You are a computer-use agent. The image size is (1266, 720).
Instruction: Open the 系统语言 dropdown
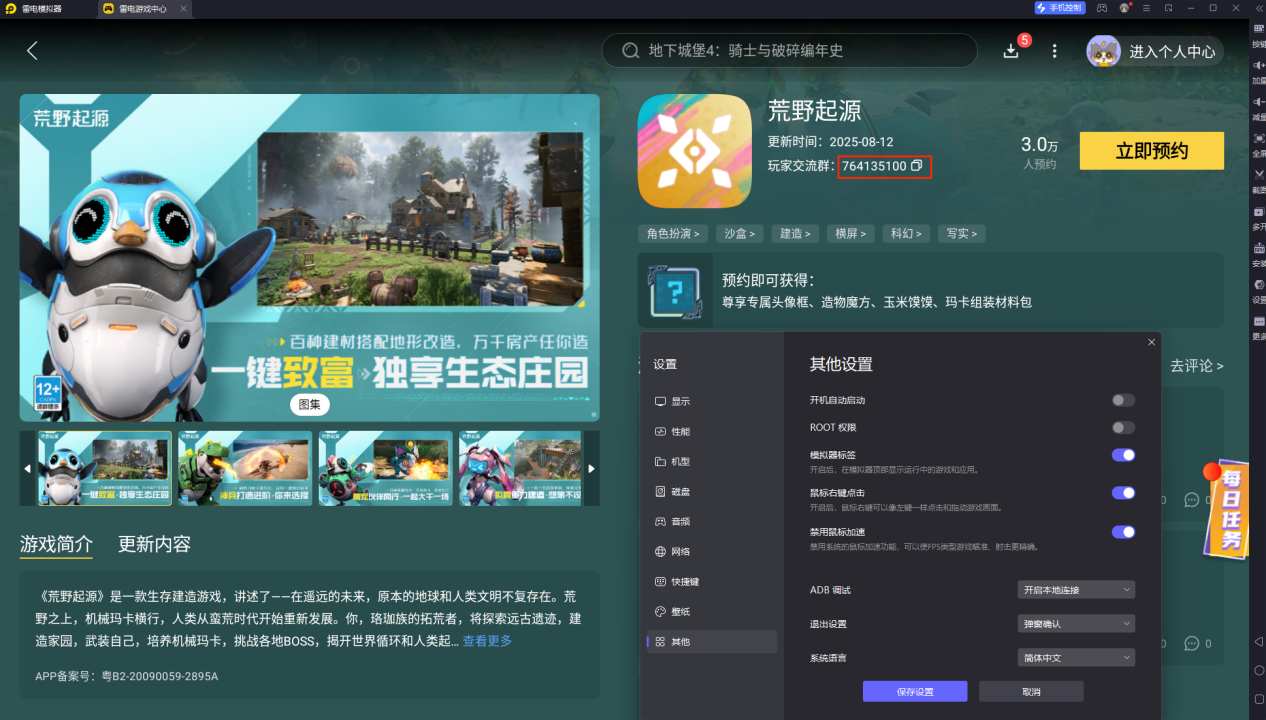pyautogui.click(x=1075, y=658)
